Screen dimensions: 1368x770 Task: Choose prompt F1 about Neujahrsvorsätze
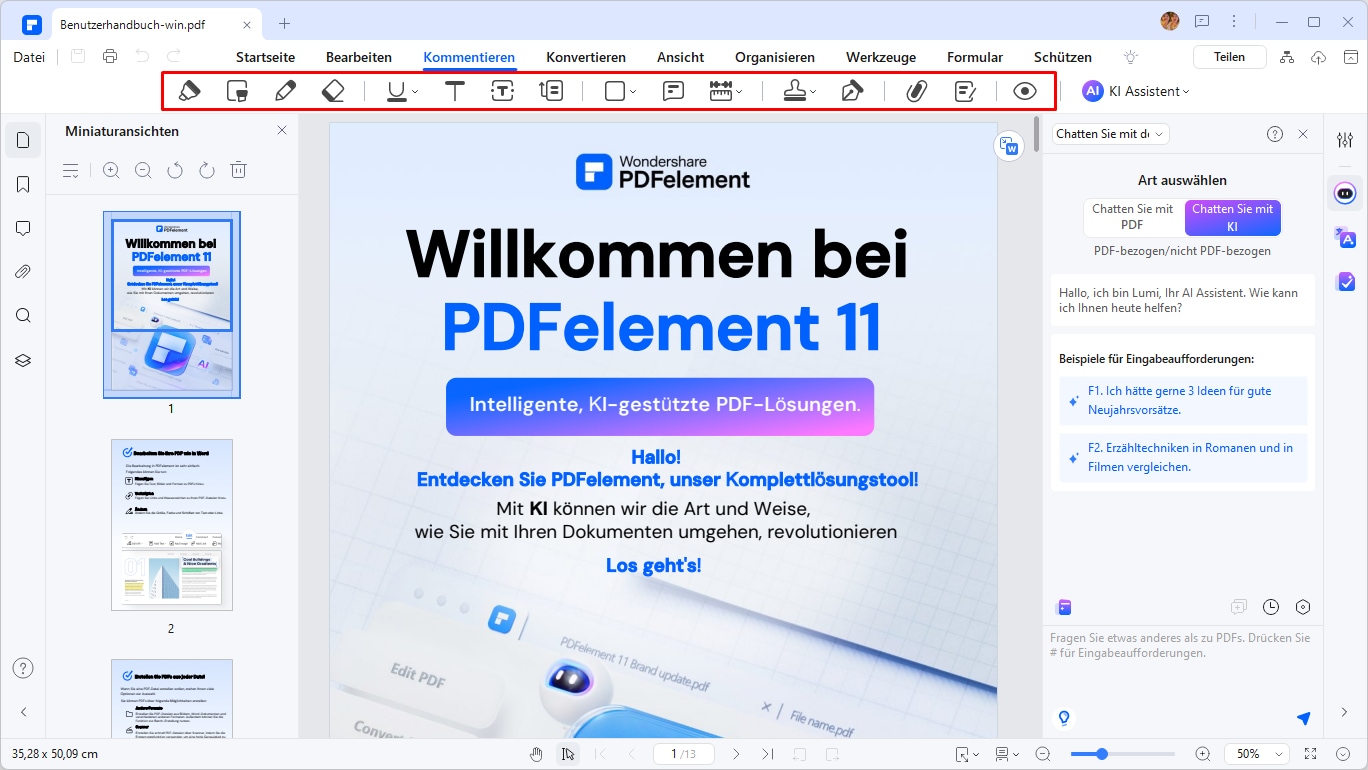[1183, 400]
